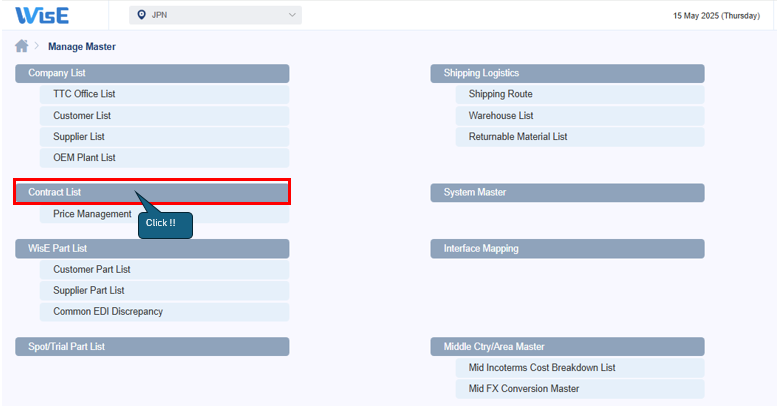This screenshot has height=406, width=777.
Task: Open Common EDI Discrepancy
Action: point(165,312)
